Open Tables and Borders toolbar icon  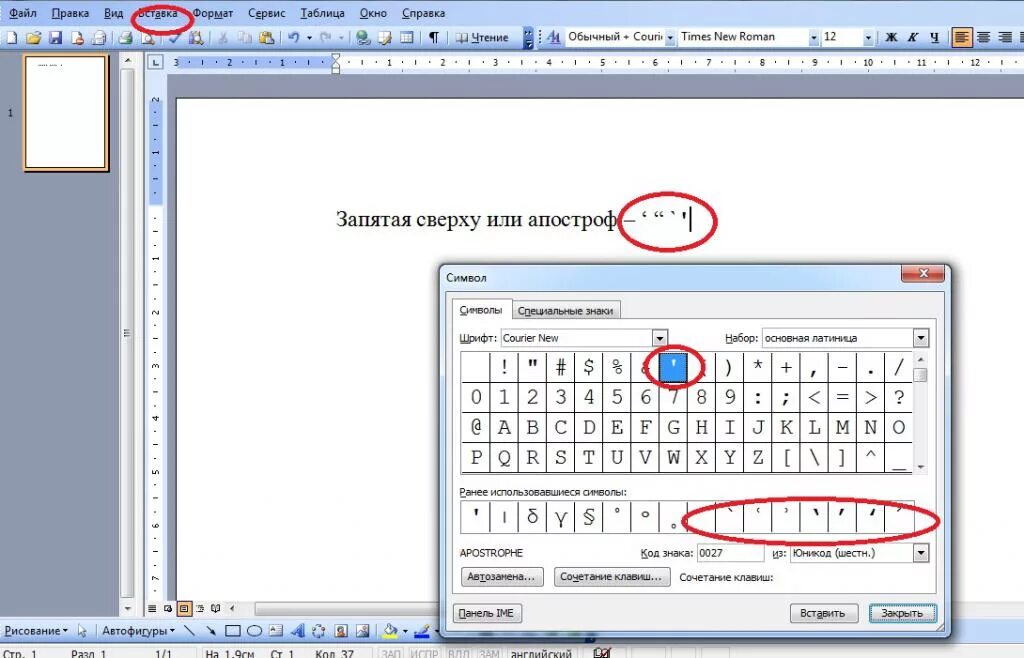(x=385, y=38)
